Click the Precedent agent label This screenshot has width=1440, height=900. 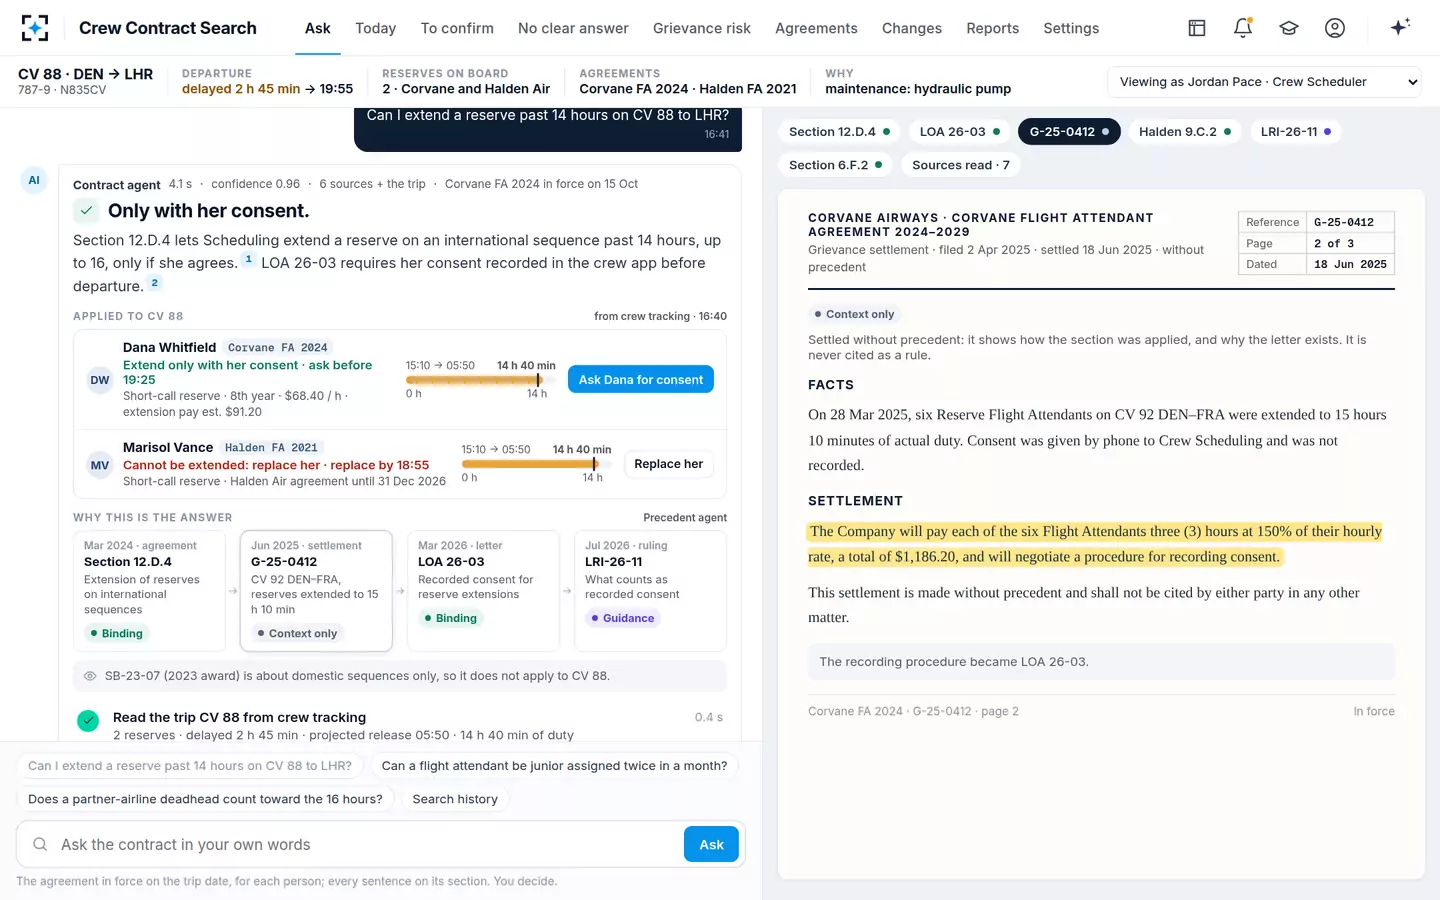pyautogui.click(x=685, y=517)
